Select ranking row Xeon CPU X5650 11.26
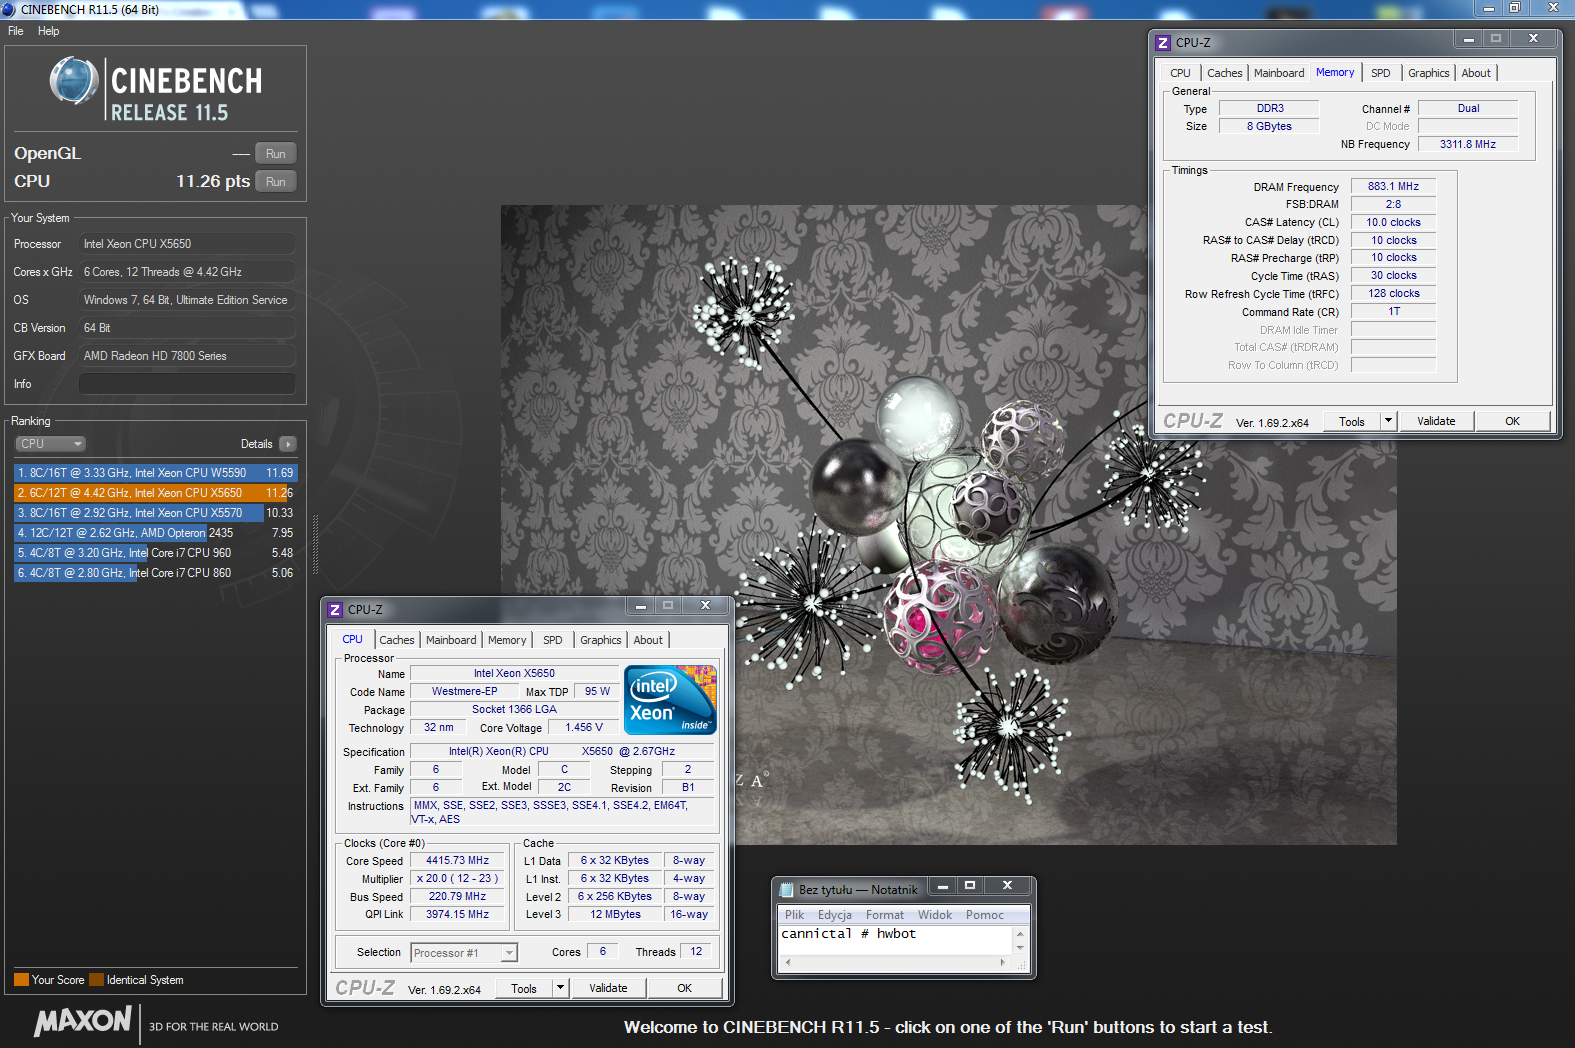 pyautogui.click(x=155, y=493)
